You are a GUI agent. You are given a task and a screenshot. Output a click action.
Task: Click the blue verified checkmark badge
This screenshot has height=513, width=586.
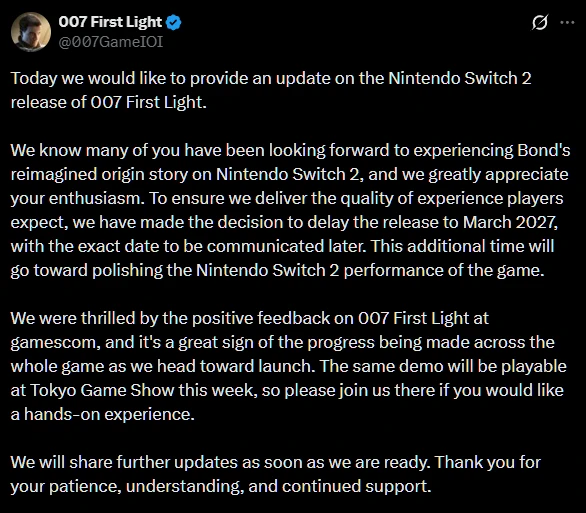coord(173,22)
